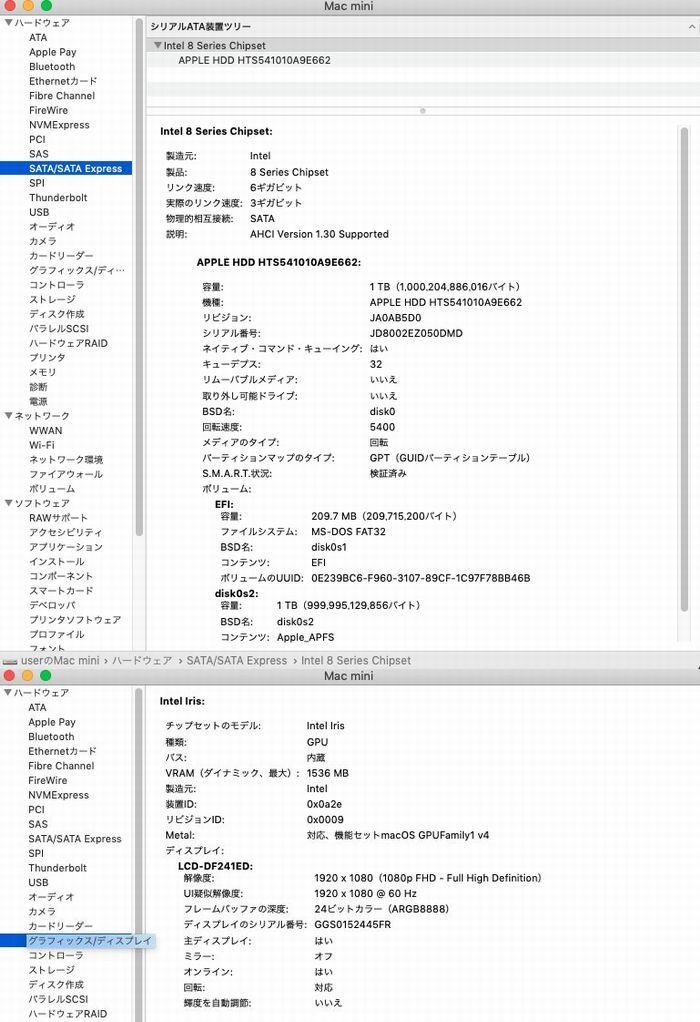Select ボリューム under ネットワーク
The width and height of the screenshot is (700, 1022).
(x=52, y=489)
